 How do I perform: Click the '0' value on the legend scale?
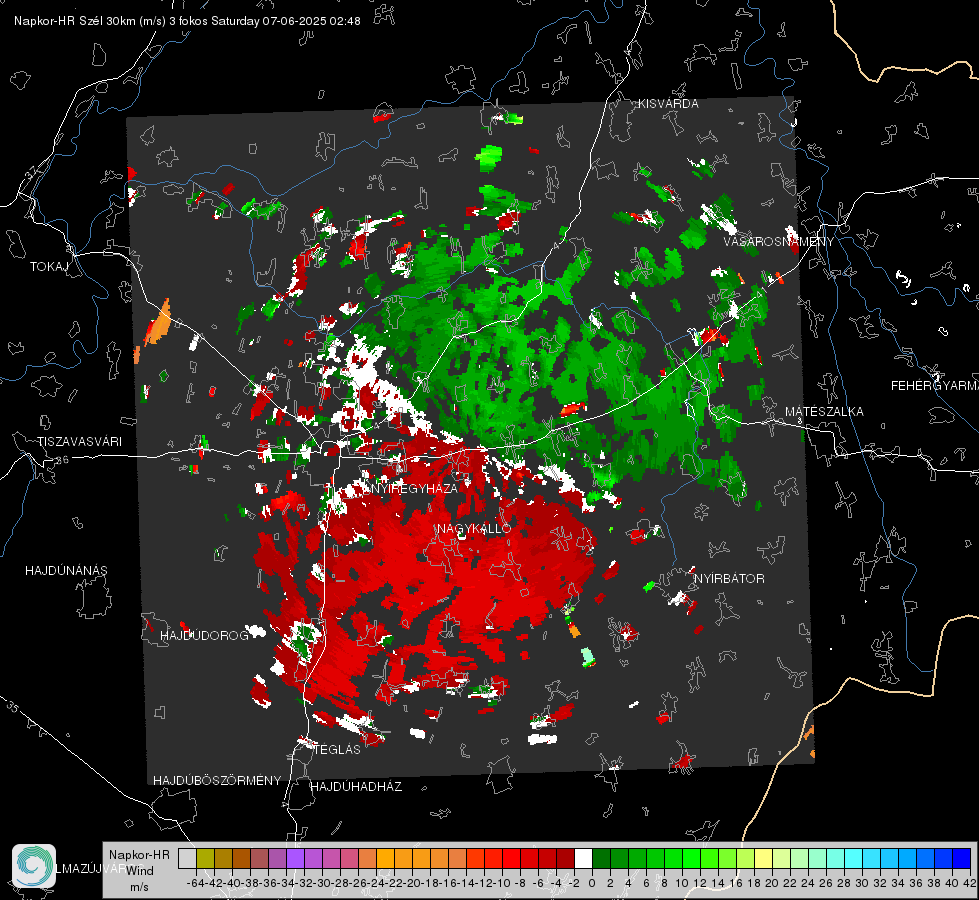[x=592, y=883]
